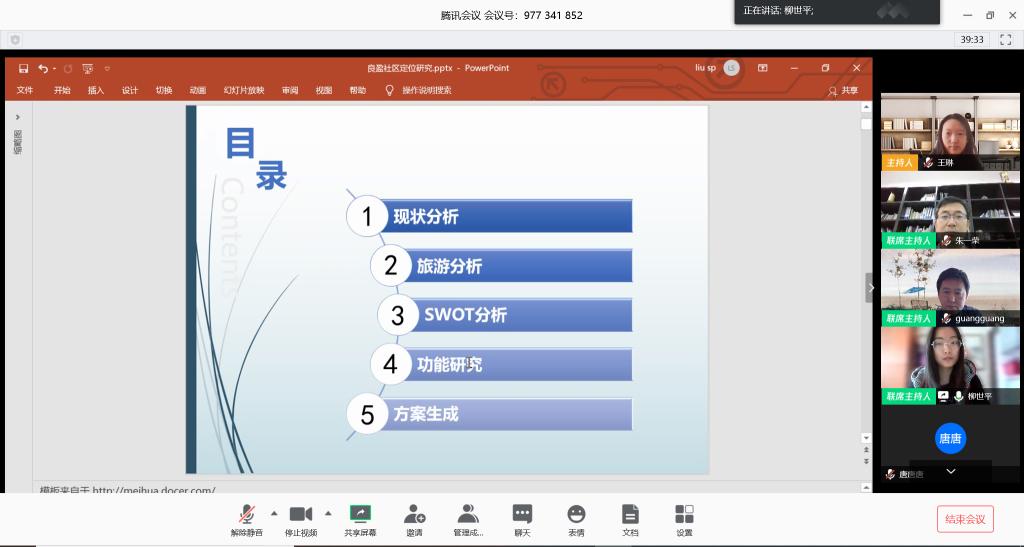
Task: Click the Emoji (表情) reactions icon
Action: (x=576, y=514)
